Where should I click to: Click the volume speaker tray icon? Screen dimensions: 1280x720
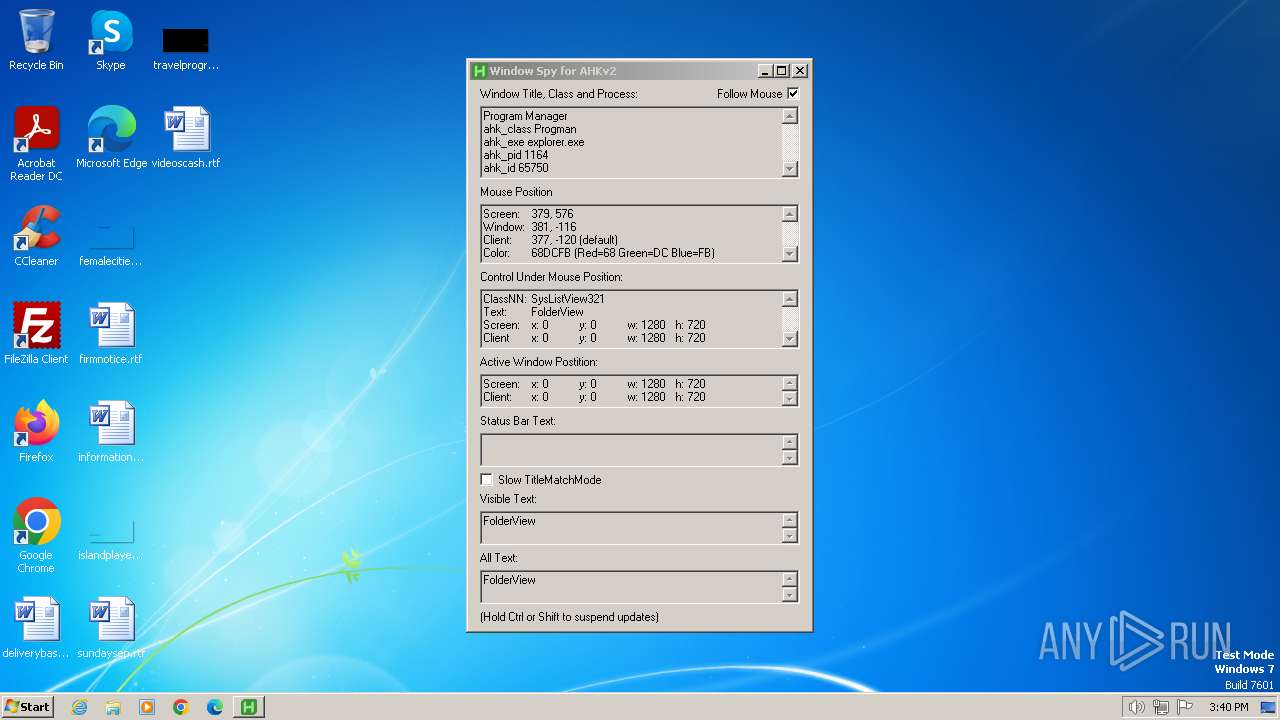point(1136,707)
